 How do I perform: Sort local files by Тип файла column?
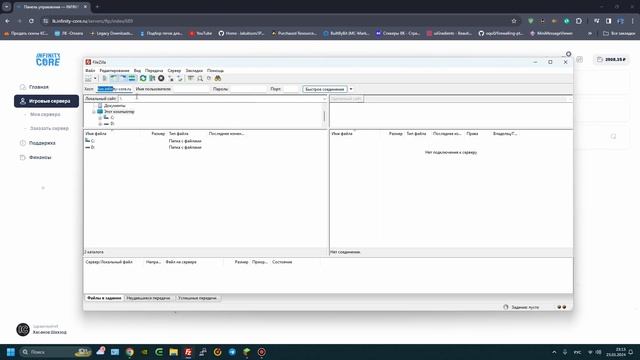[x=179, y=133]
